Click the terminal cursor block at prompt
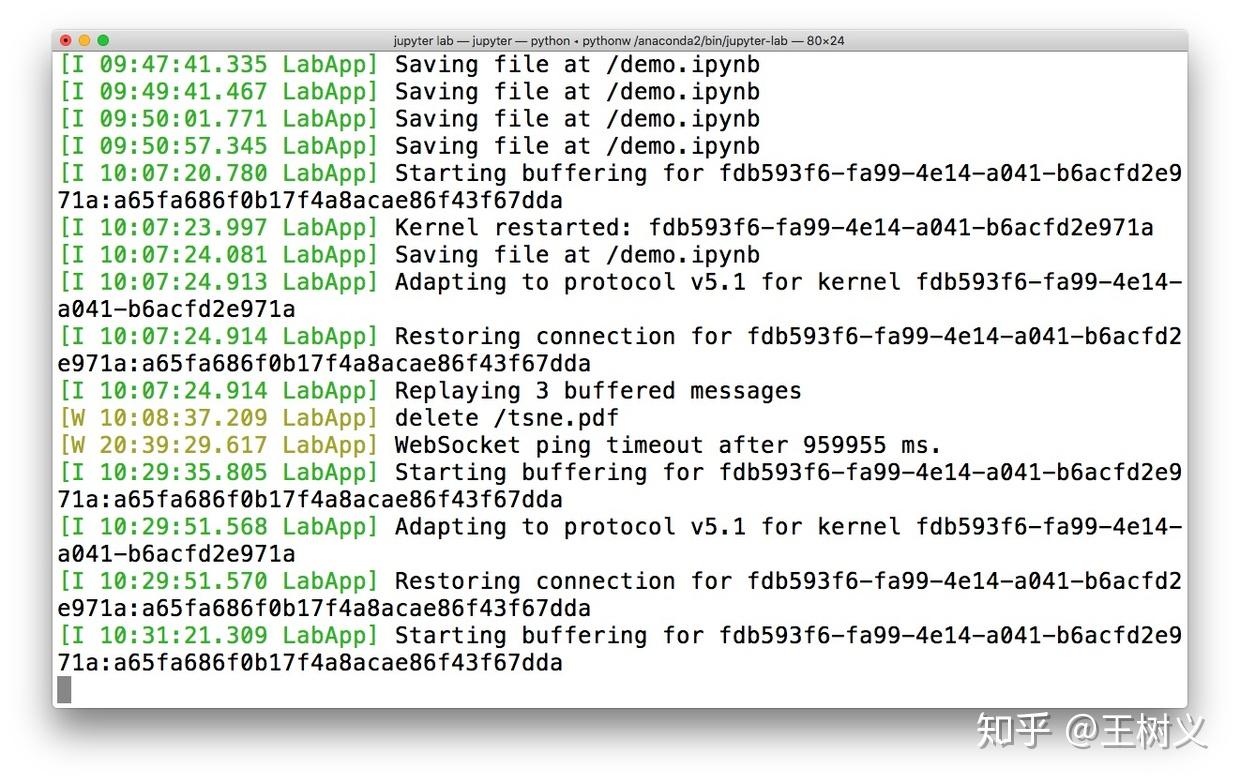1240x783 pixels. pos(64,689)
